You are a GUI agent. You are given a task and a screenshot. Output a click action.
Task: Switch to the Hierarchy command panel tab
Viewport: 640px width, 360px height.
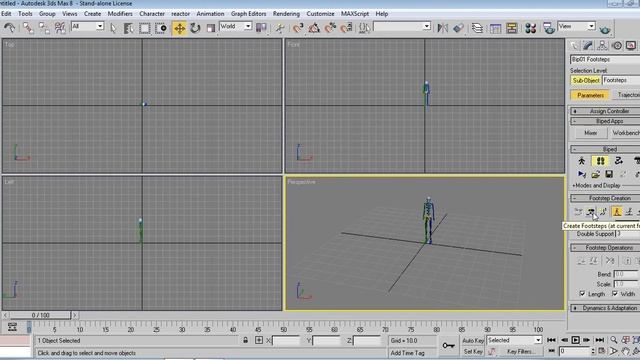602,46
